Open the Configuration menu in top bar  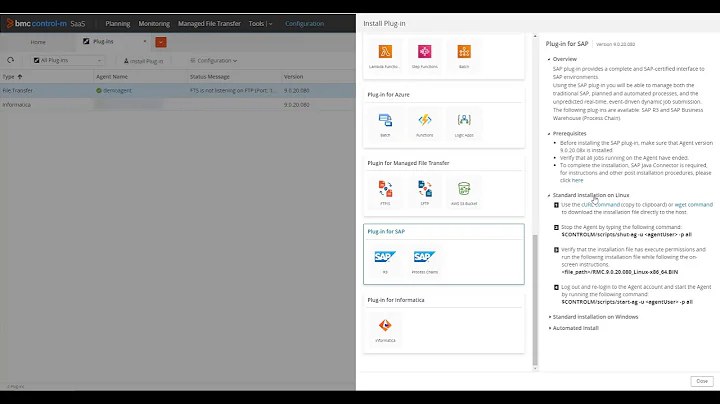click(304, 23)
